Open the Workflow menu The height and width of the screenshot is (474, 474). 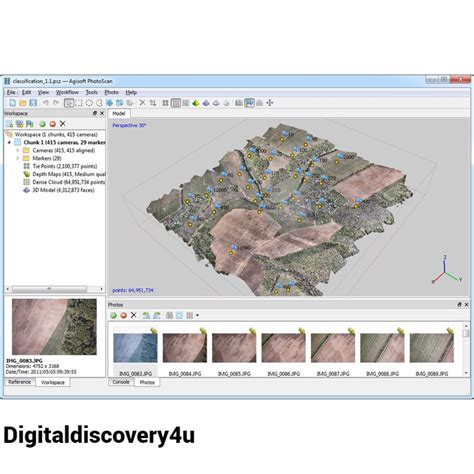[x=67, y=92]
